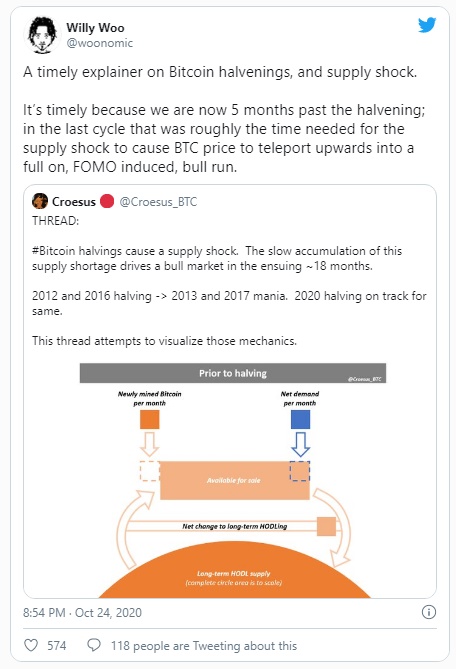Click the orange Newly mined Bitcoin square

[x=150, y=419]
